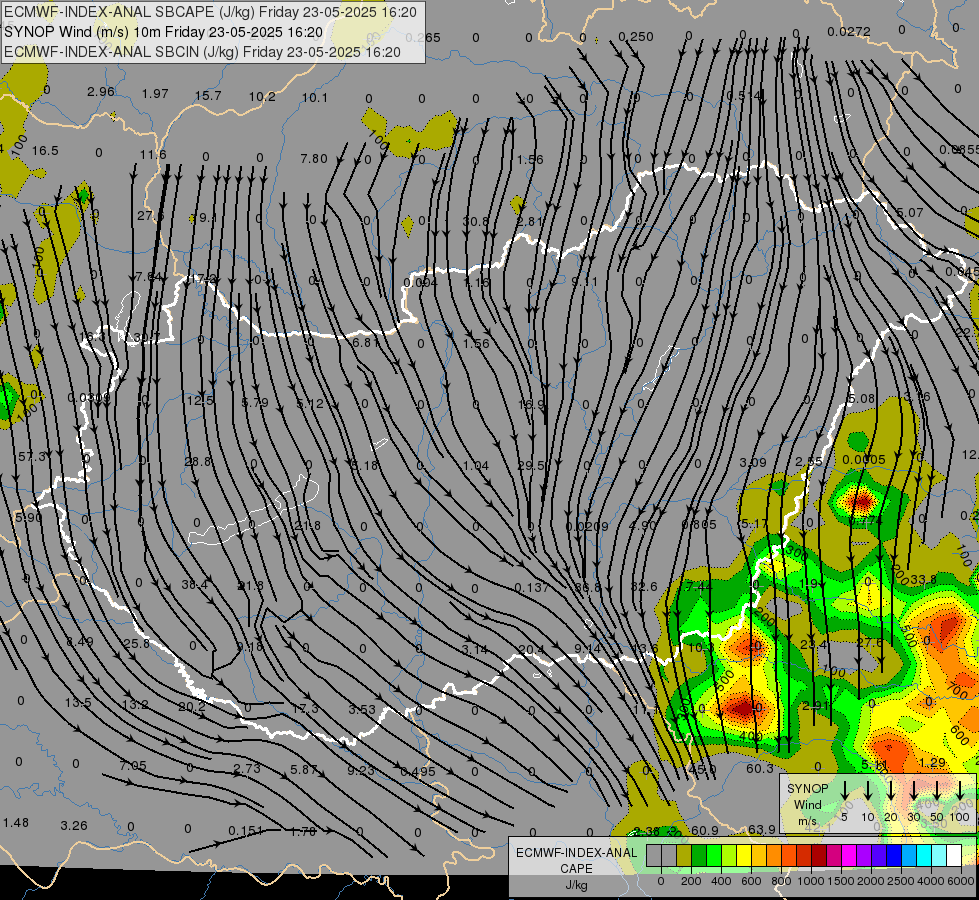Click the wind arrow above the 20 label
Image resolution: width=979 pixels, height=900 pixels.
pos(891,791)
